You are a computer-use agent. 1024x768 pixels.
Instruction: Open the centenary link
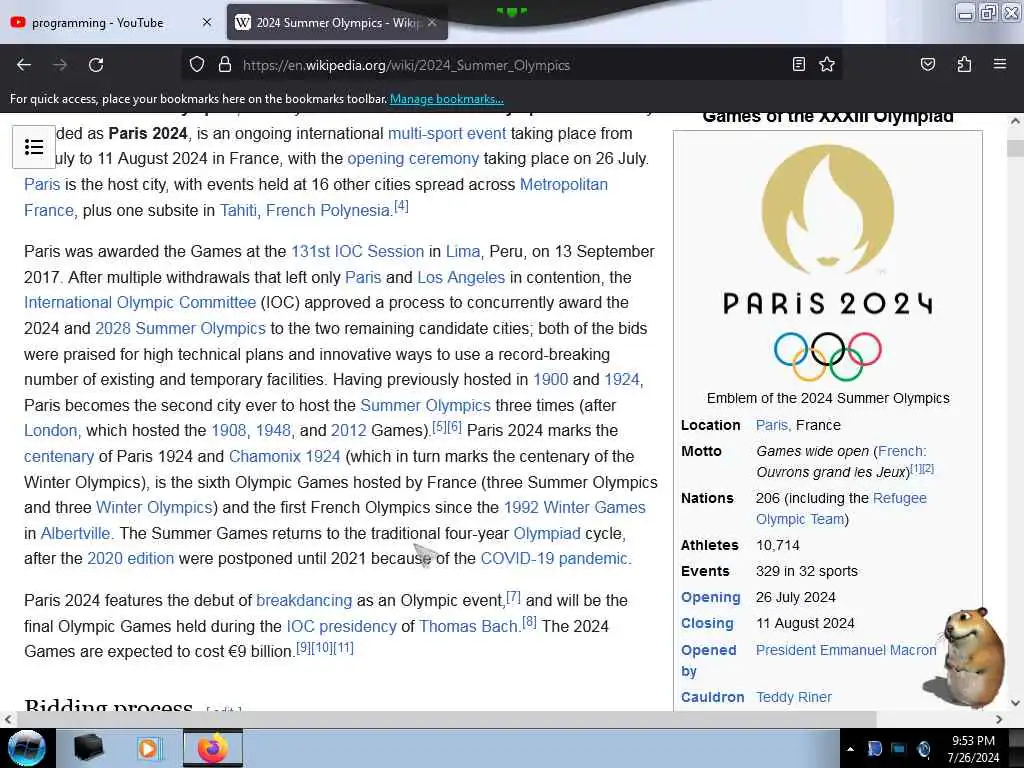[59, 456]
